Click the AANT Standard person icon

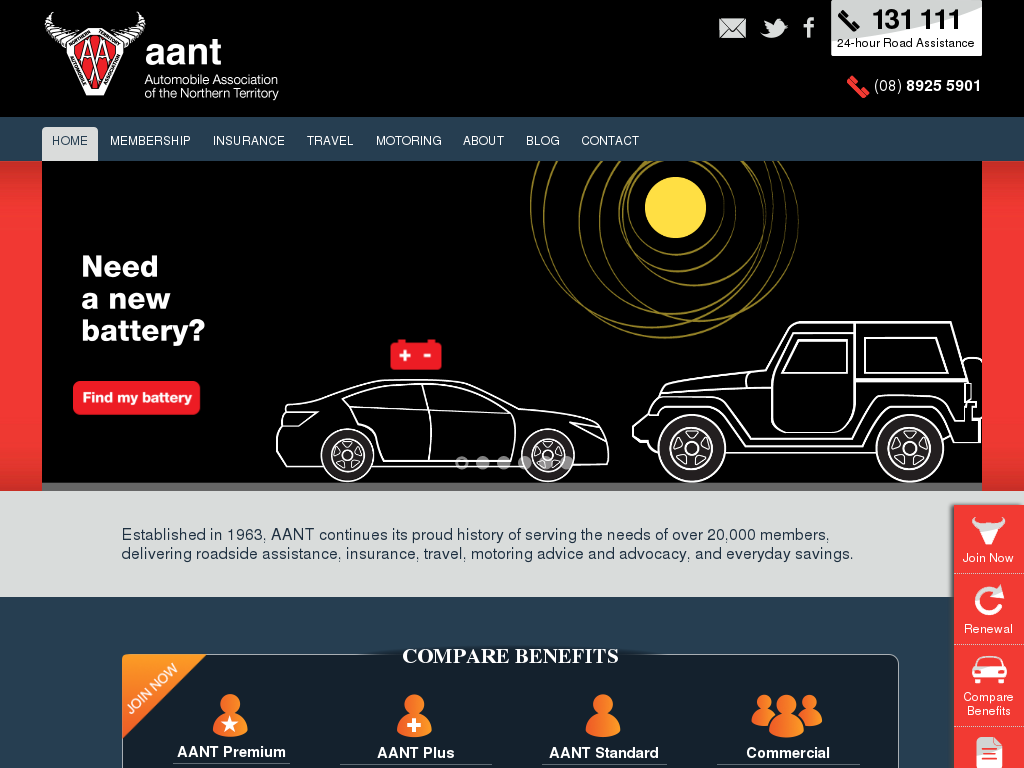[x=602, y=715]
